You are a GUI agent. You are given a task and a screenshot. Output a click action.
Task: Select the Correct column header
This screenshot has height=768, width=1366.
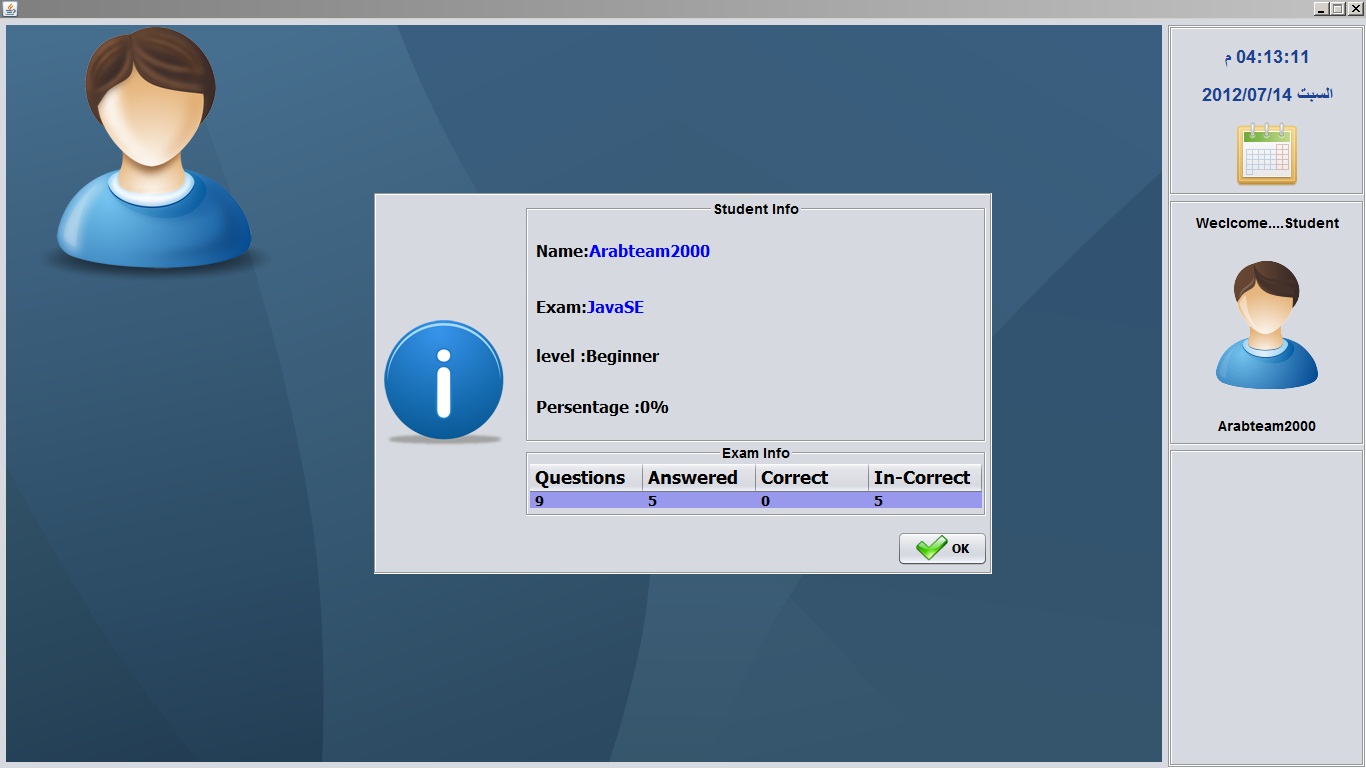point(812,478)
